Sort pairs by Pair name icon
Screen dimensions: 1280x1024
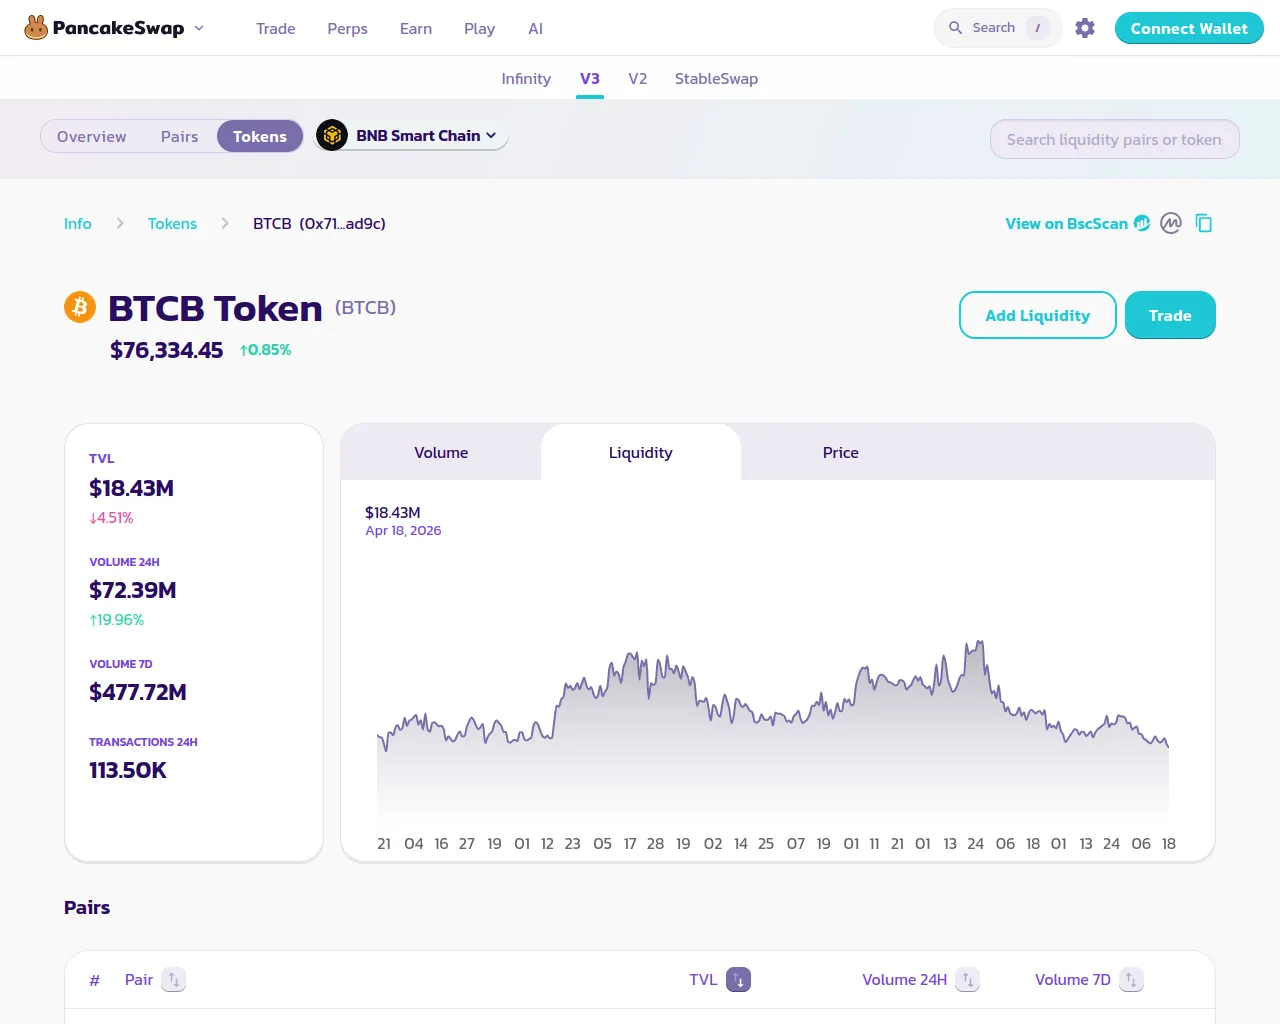point(174,980)
